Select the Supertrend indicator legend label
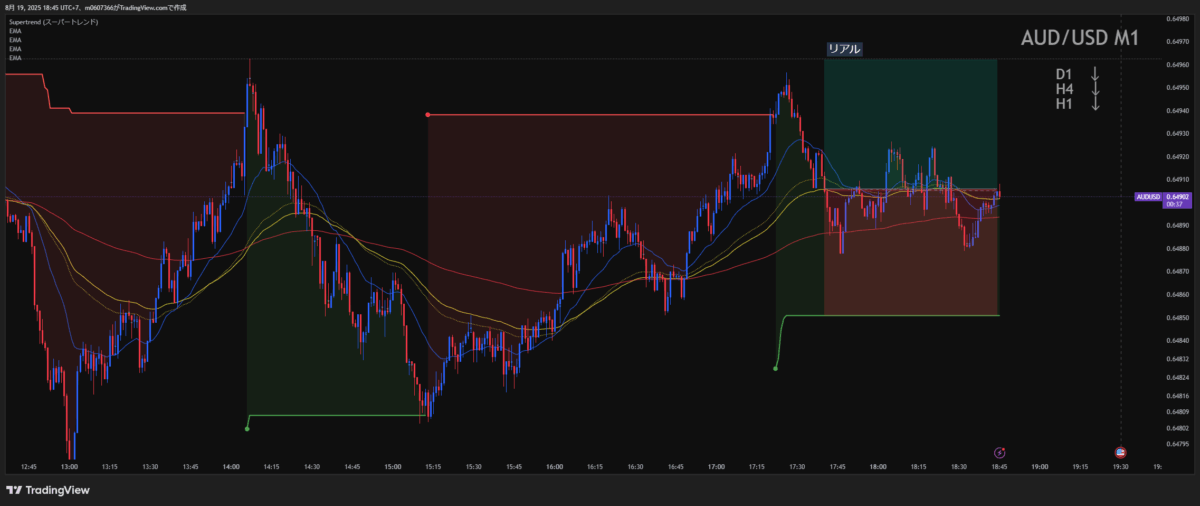The height and width of the screenshot is (506, 1200). tap(53, 21)
